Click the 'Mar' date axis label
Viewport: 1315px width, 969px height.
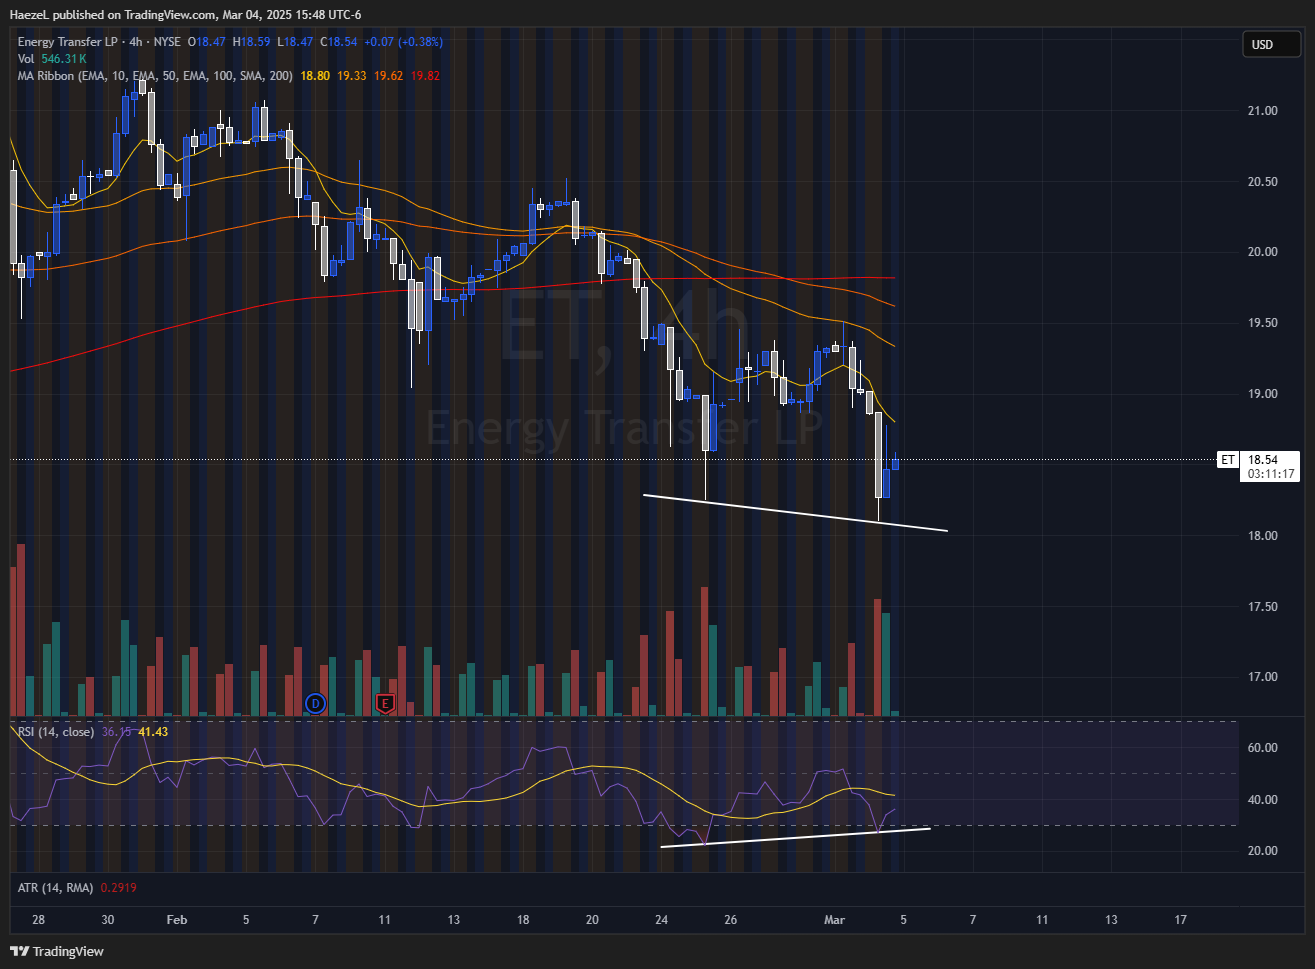[834, 920]
